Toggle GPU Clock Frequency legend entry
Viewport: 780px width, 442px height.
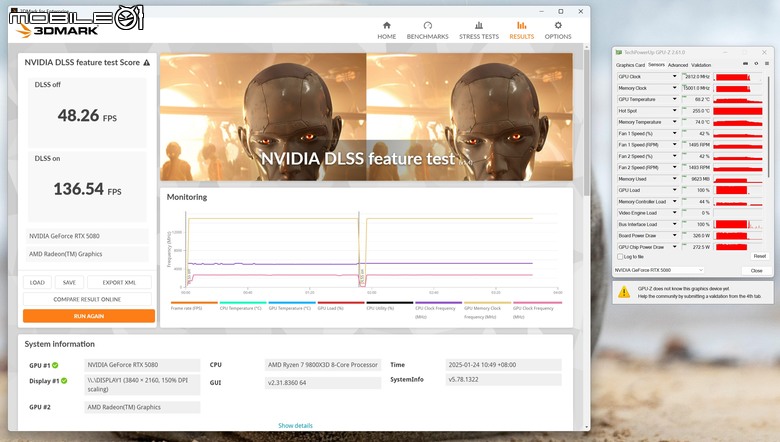tap(537, 309)
